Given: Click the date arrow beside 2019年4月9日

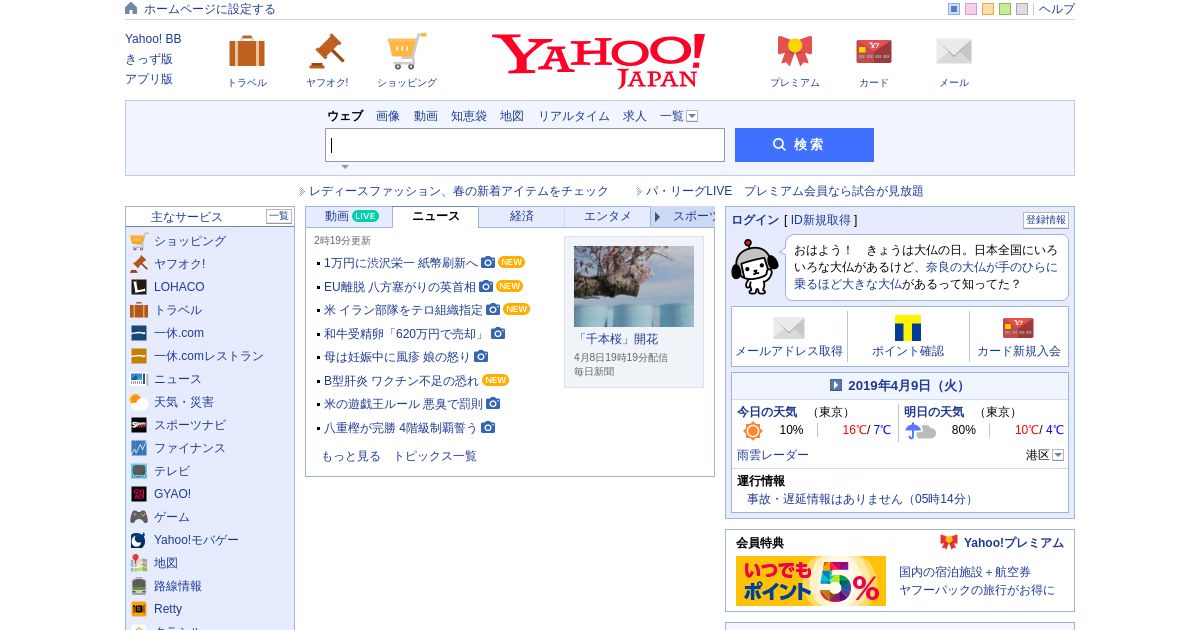Looking at the screenshot, I should 836,385.
